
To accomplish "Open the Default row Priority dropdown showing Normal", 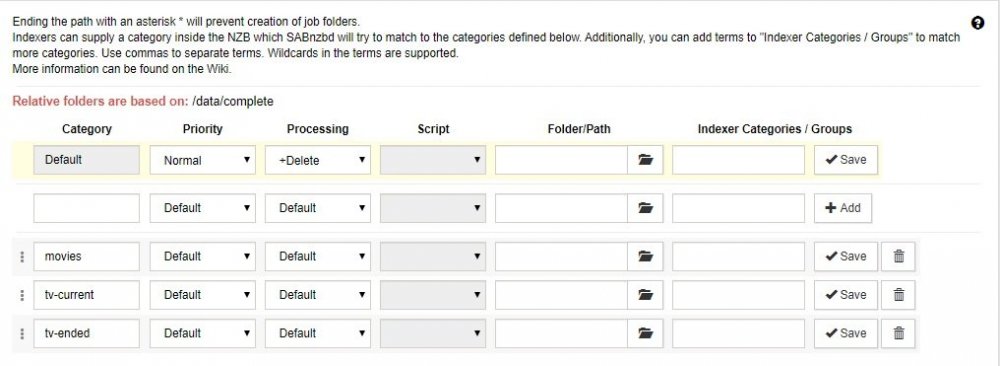I will tap(203, 160).
